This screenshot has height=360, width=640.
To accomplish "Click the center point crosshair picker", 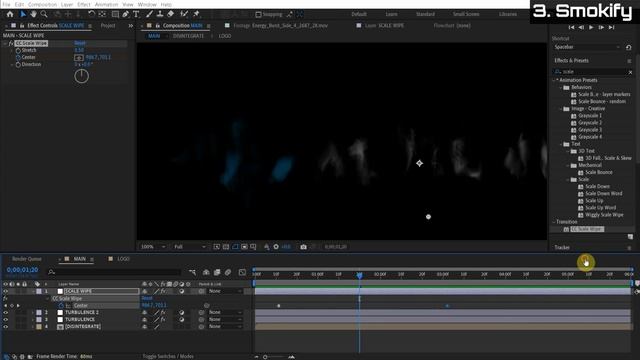I will (x=79, y=58).
